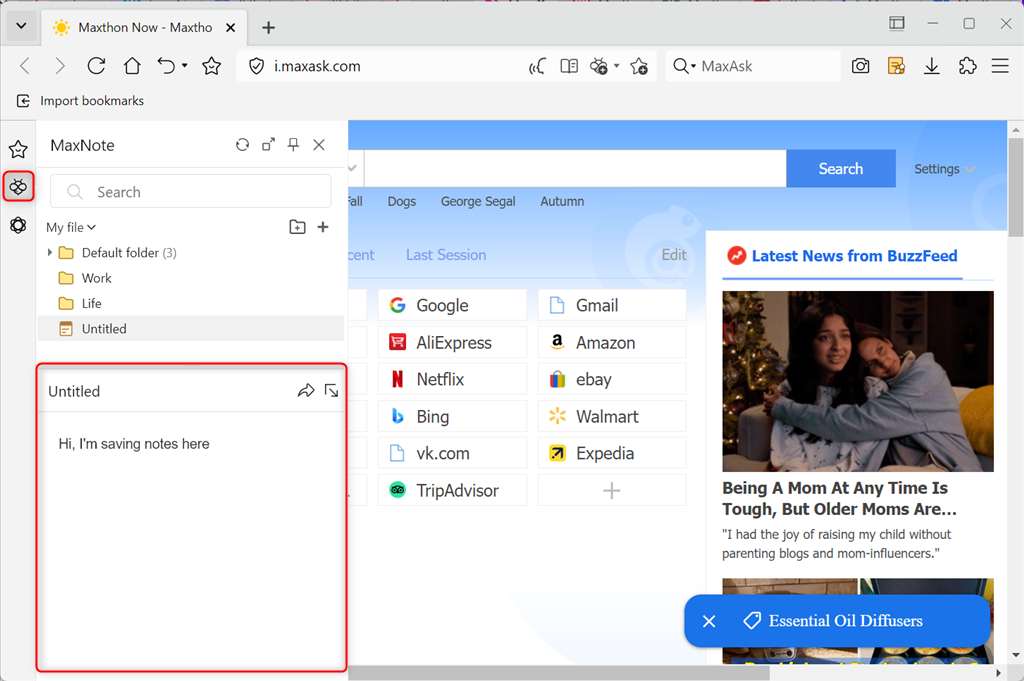Open the Netflix quick link
1024x681 pixels.
click(453, 379)
